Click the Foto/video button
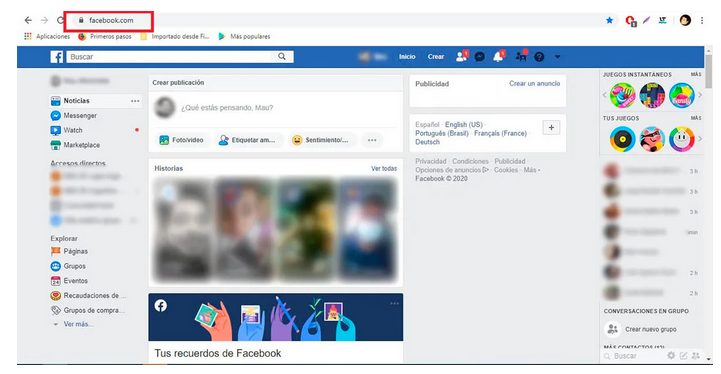The height and width of the screenshot is (374, 721). coord(181,140)
